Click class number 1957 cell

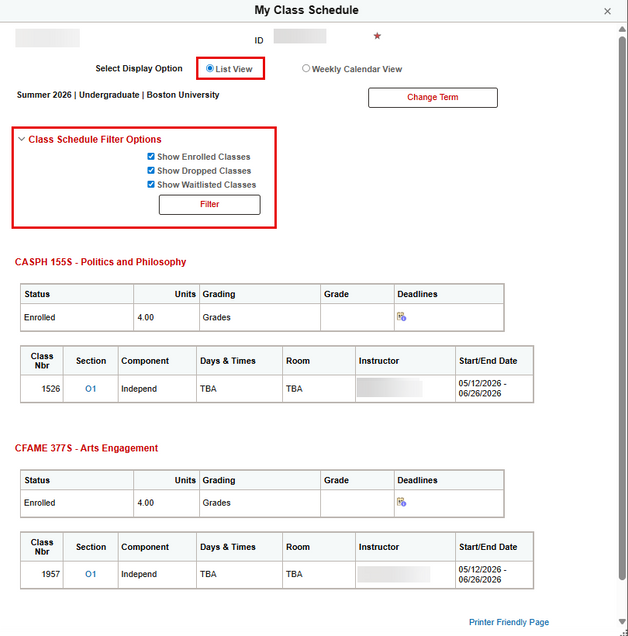42,574
